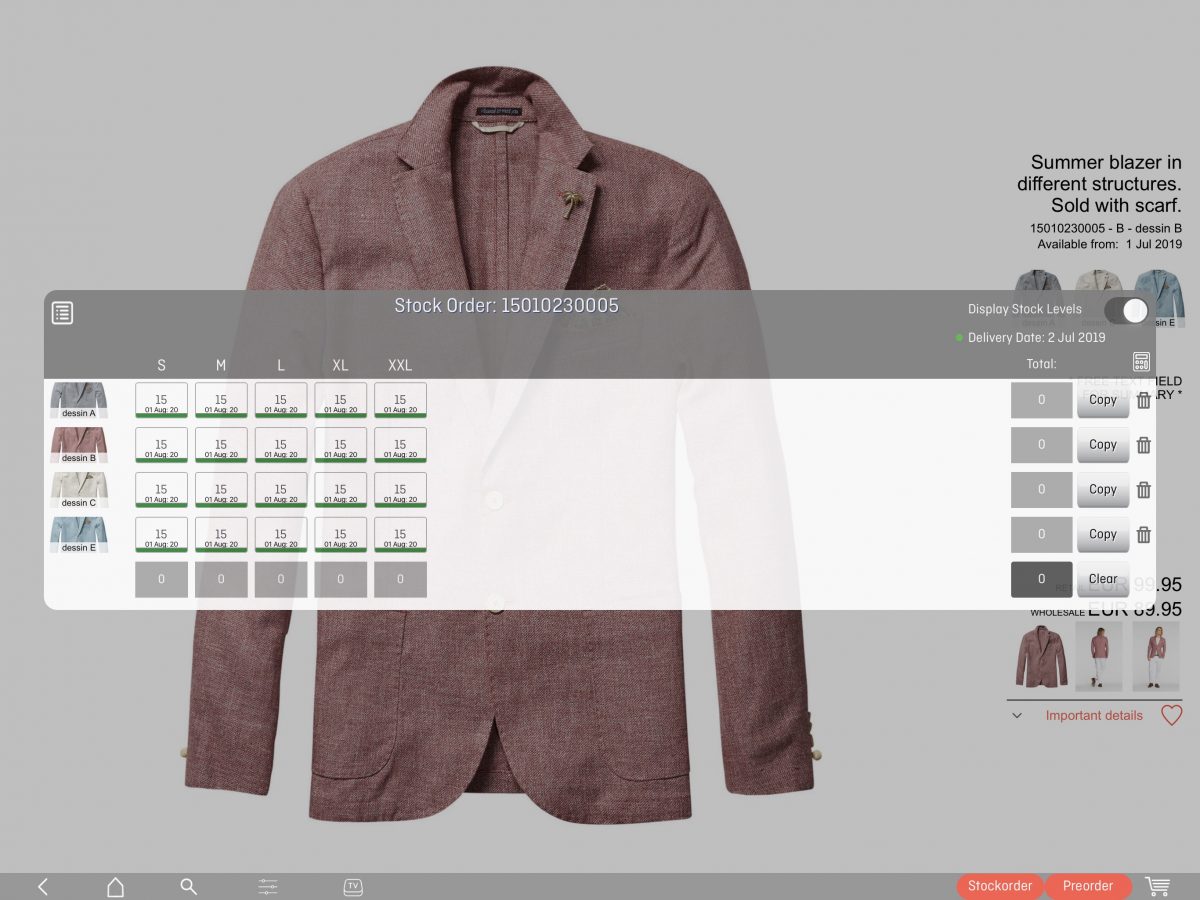Image resolution: width=1200 pixels, height=900 pixels.
Task: Click the dessin A row total box
Action: tap(1041, 400)
